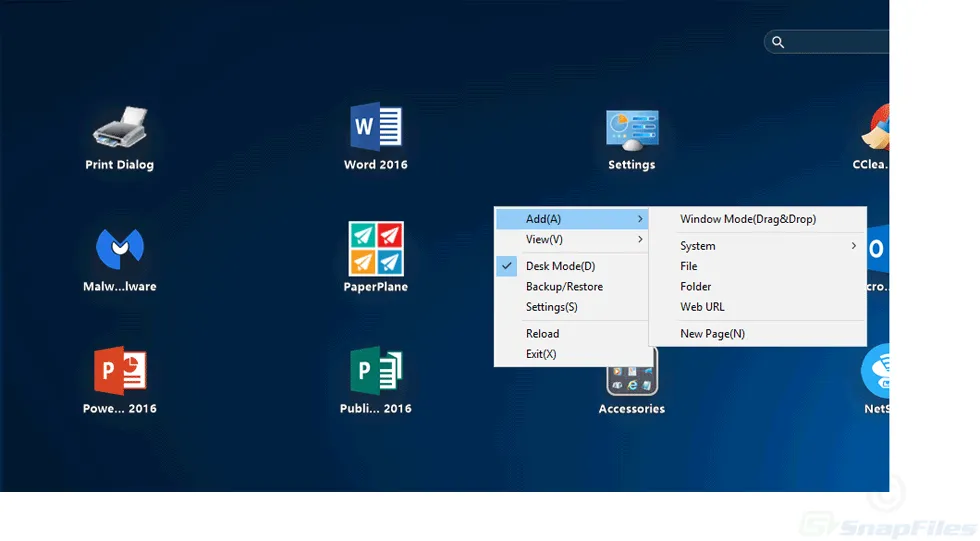980x541 pixels.
Task: Select Backup/Restore from the context menu
Action: [x=572, y=287]
